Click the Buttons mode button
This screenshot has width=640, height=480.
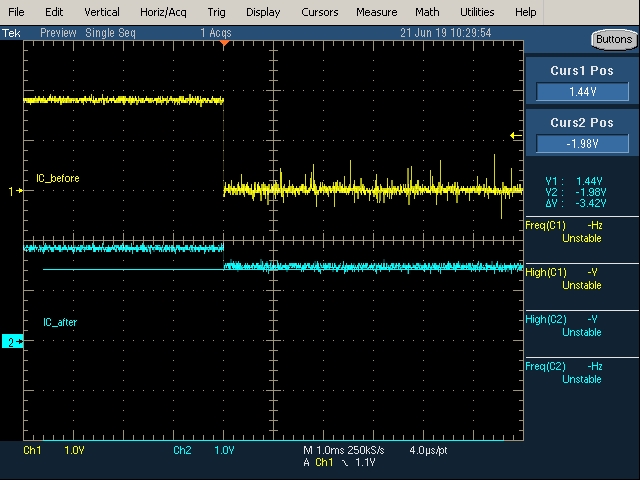tap(614, 39)
